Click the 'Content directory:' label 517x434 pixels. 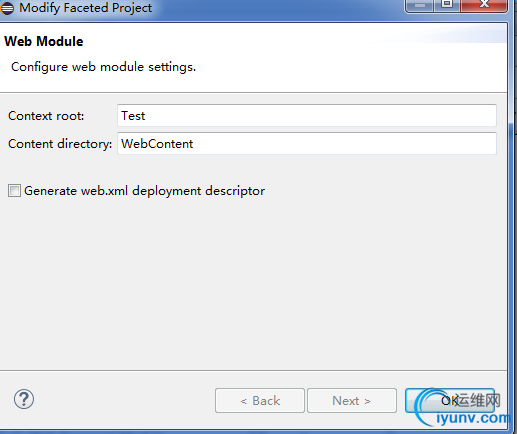click(x=60, y=144)
